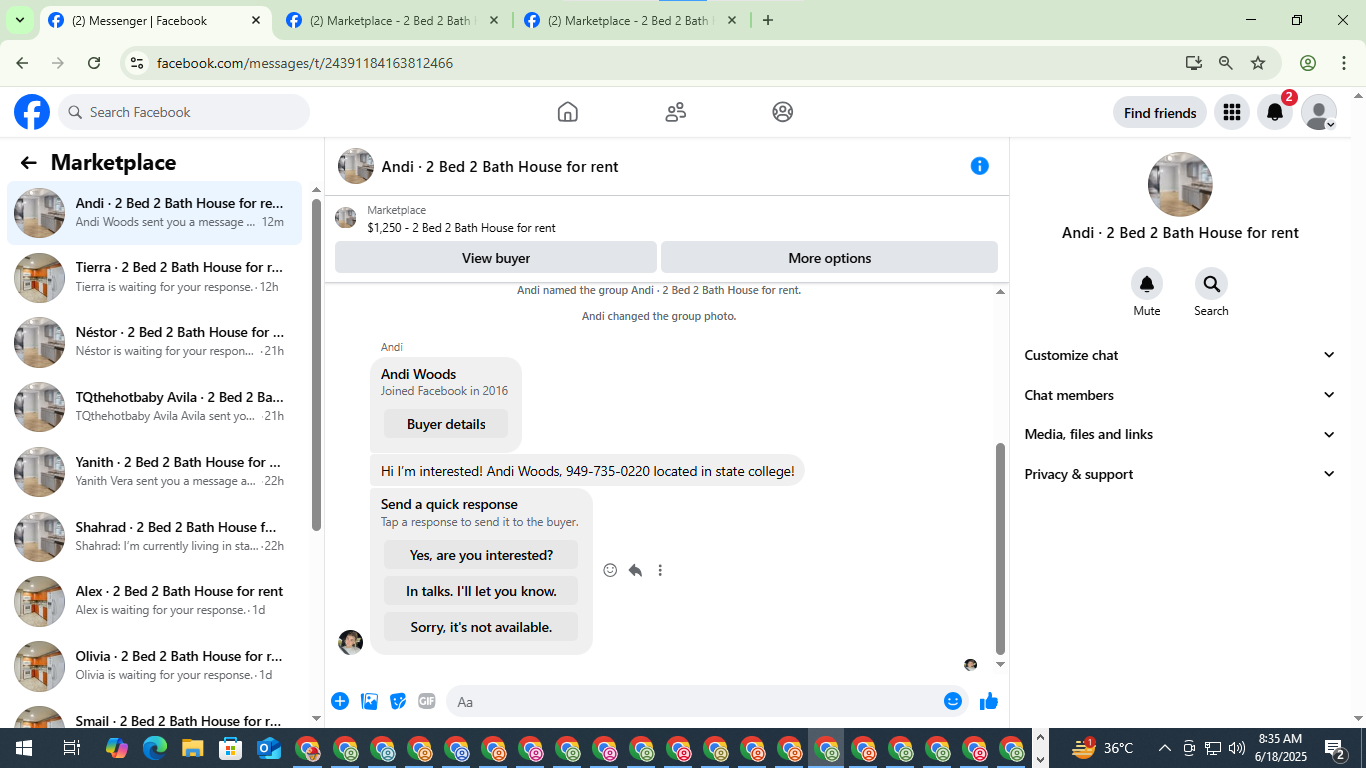This screenshot has height=768, width=1366.
Task: Open the Tierra conversation in the list
Action: 154,277
